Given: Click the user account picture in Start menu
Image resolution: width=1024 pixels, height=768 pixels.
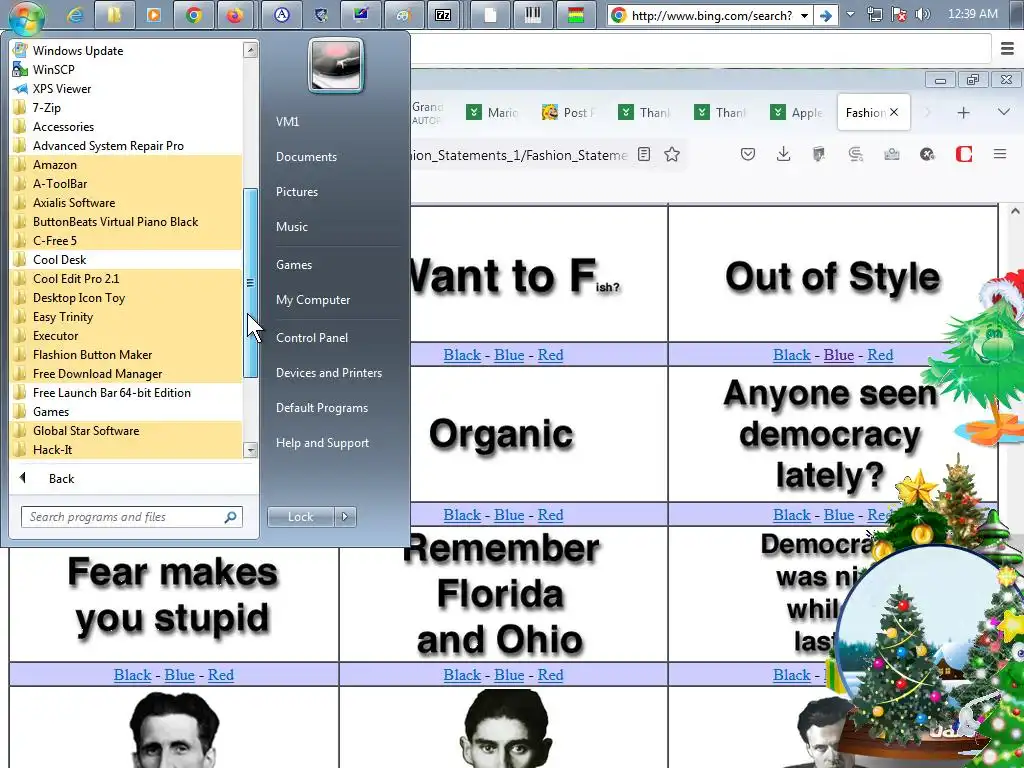Looking at the screenshot, I should point(336,65).
